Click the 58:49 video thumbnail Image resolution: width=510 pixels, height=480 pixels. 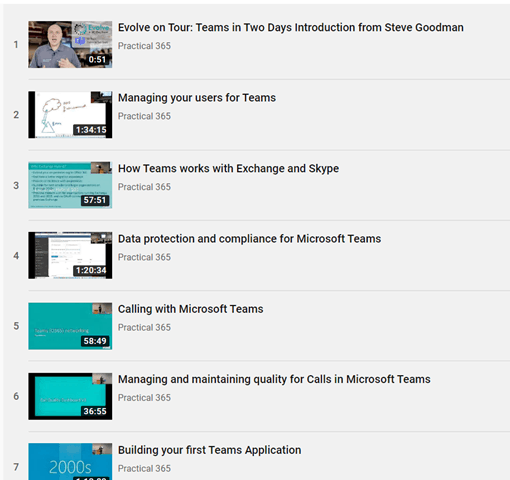pyautogui.click(x=70, y=326)
